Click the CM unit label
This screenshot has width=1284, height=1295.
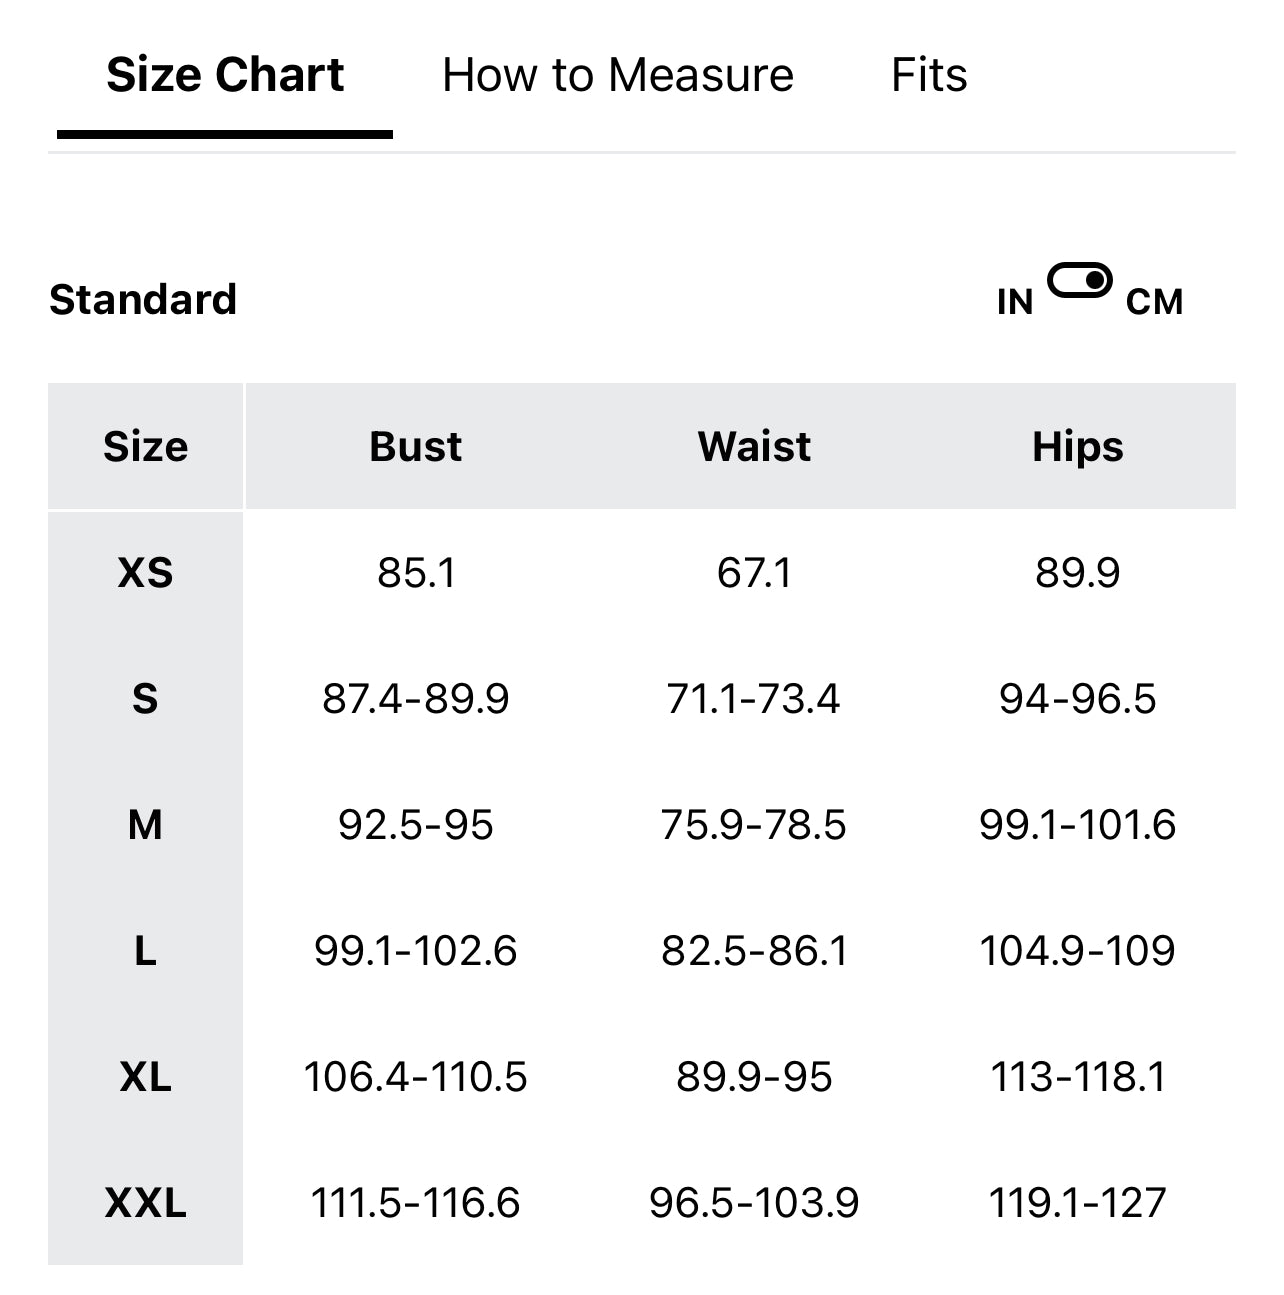[1154, 301]
